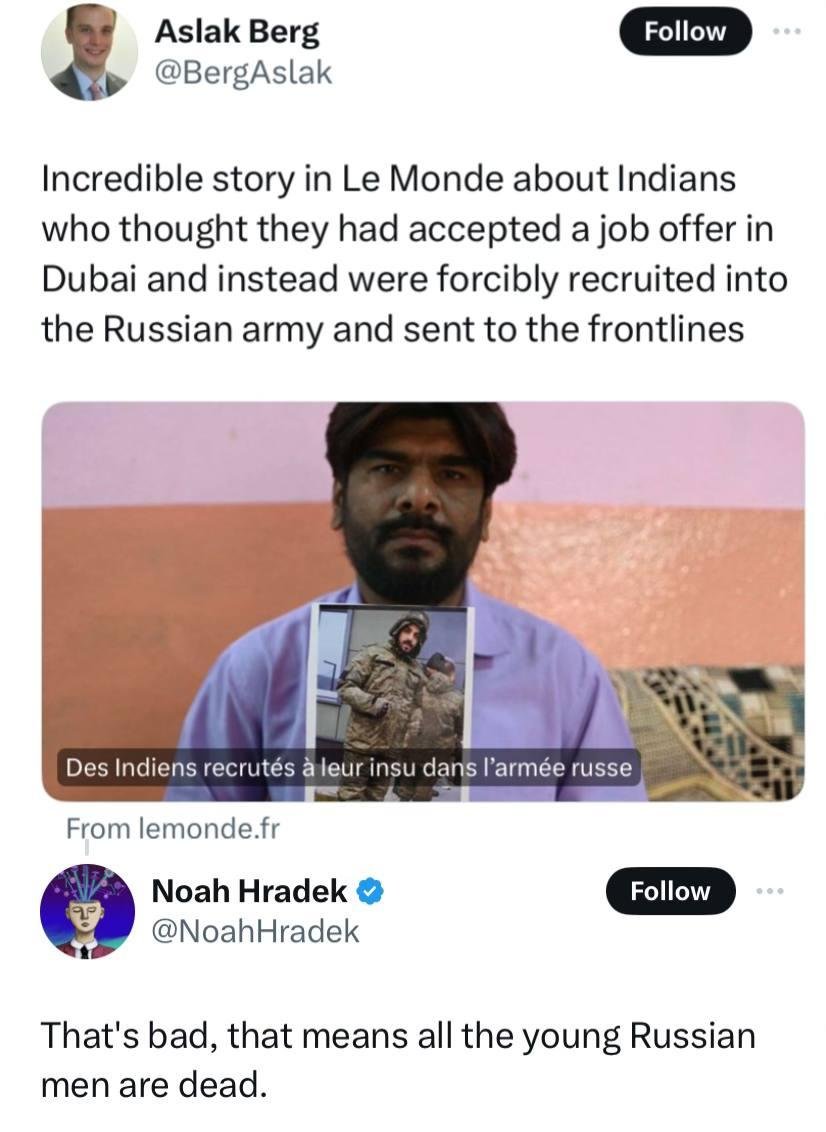The width and height of the screenshot is (826, 1132).
Task: Select Noah Hradek's reply text
Action: pyautogui.click(x=398, y=1059)
